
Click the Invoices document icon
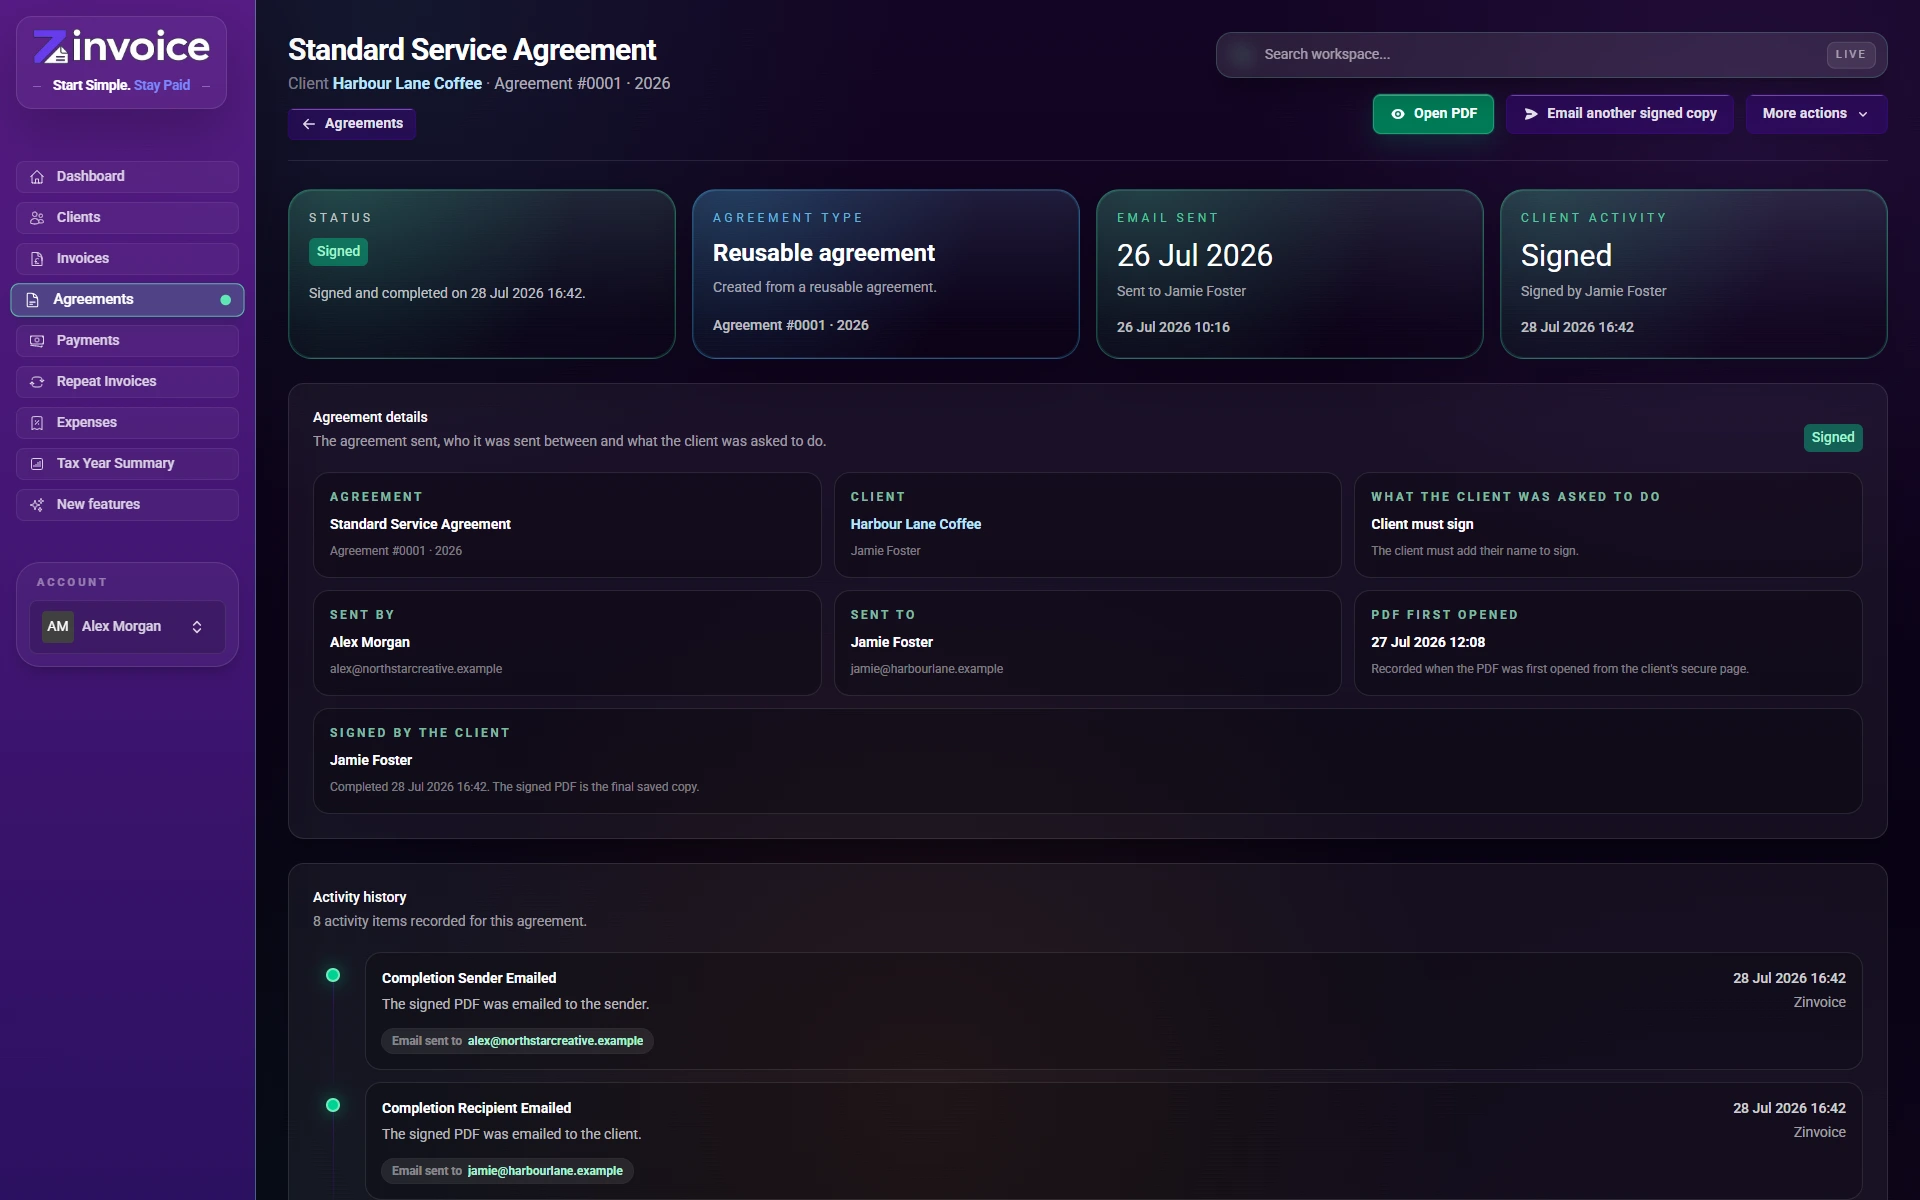click(x=37, y=259)
